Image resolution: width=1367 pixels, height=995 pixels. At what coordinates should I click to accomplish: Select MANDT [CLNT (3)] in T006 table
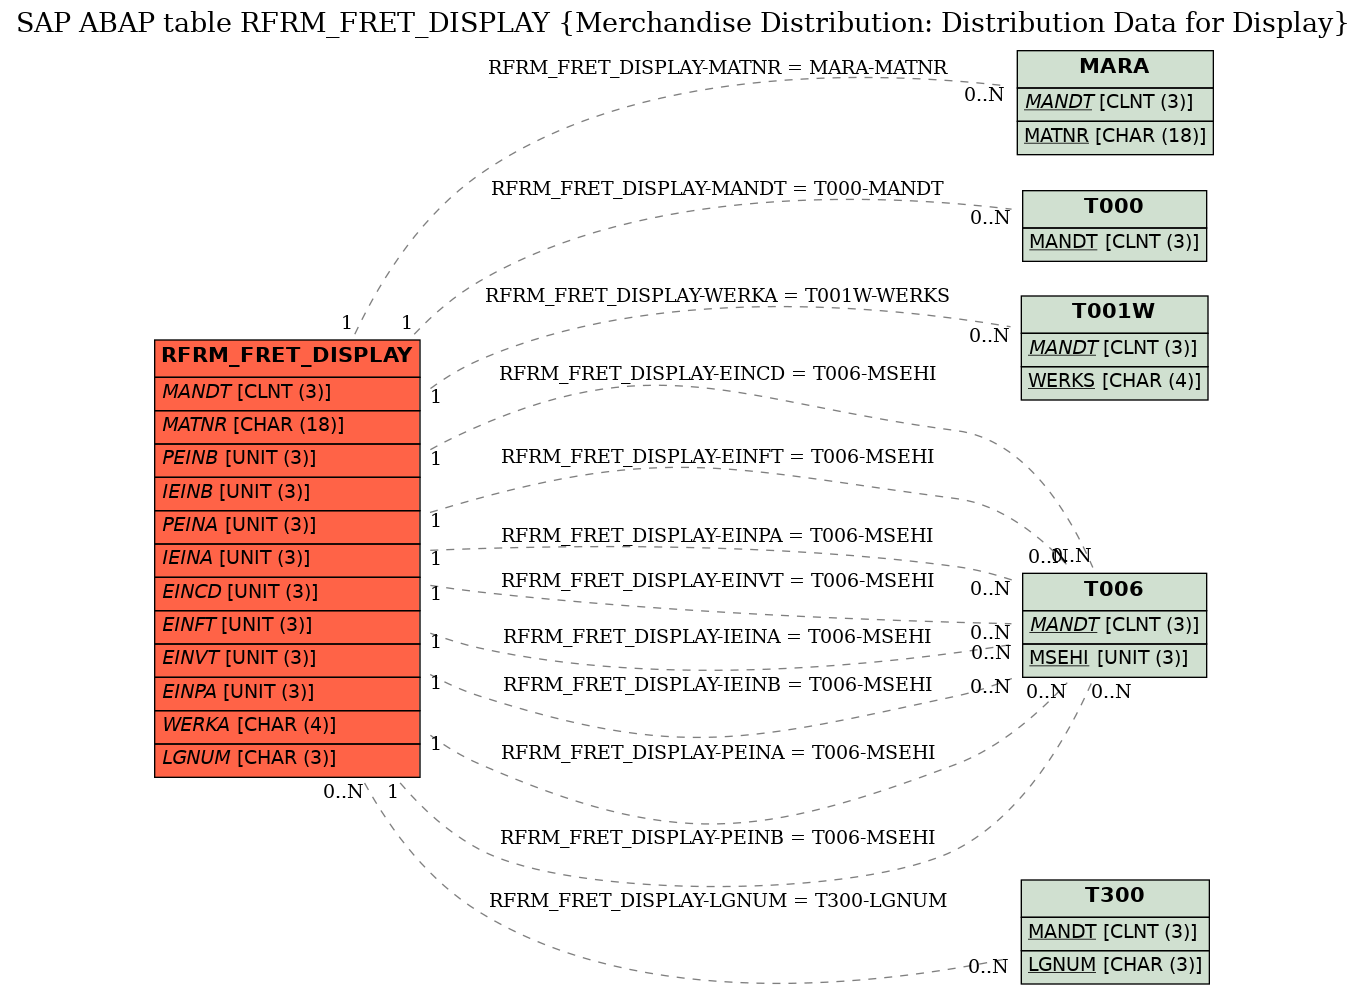(x=1114, y=626)
